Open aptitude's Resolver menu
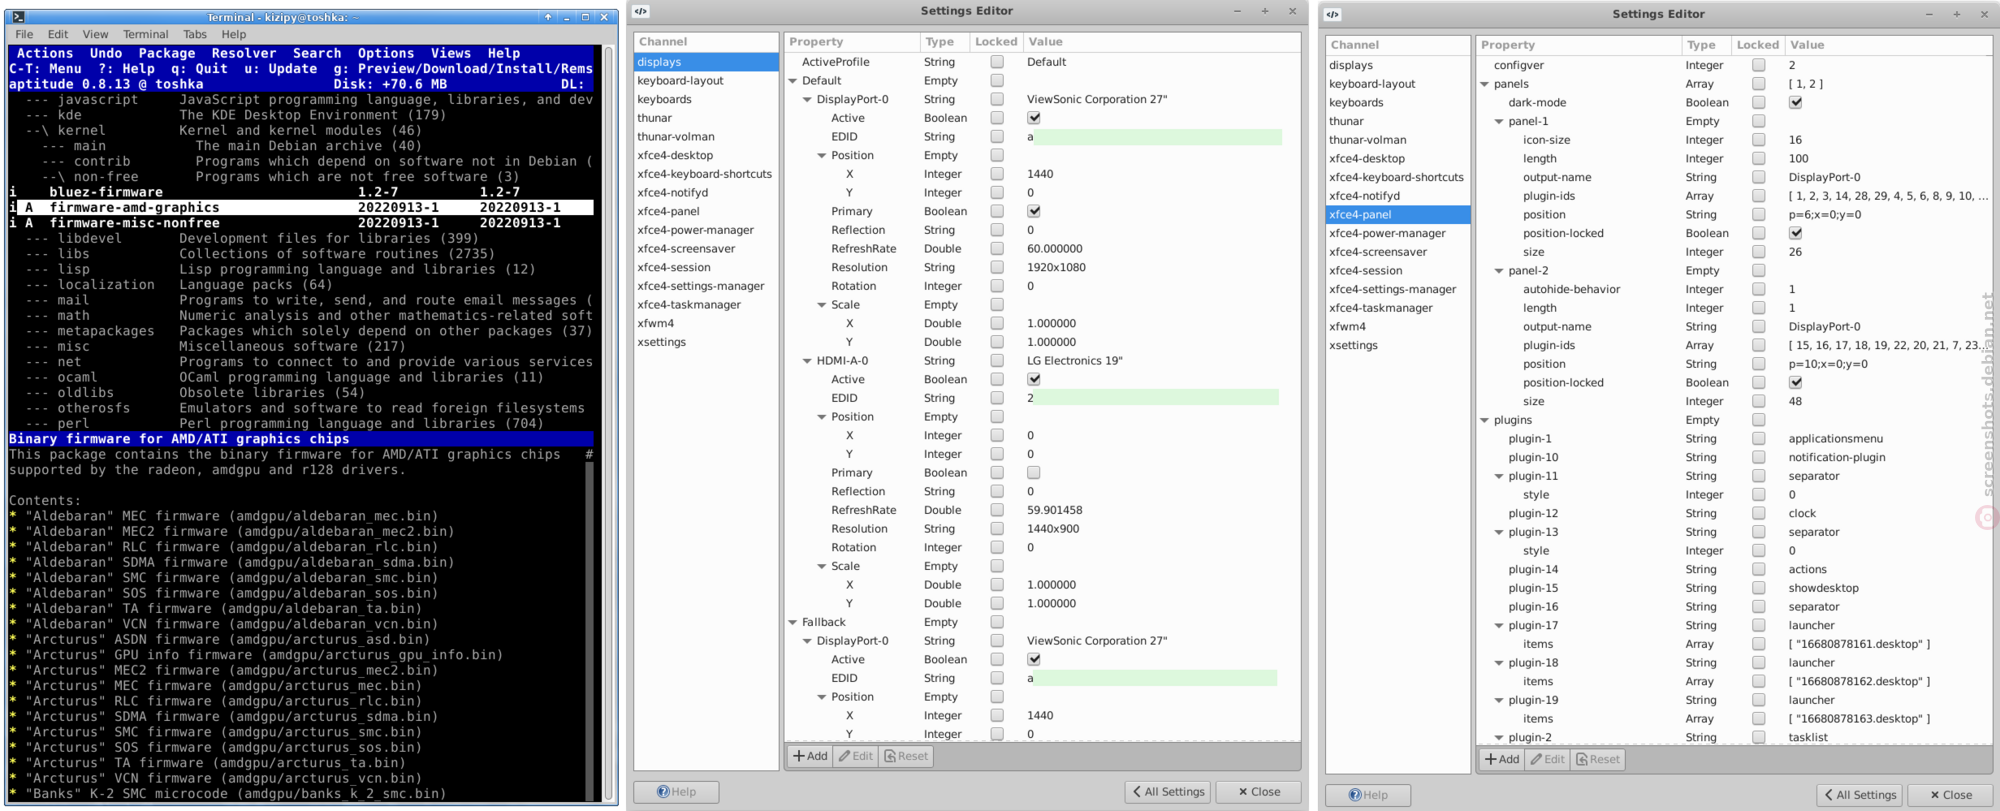This screenshot has height=811, width=2000. [244, 53]
